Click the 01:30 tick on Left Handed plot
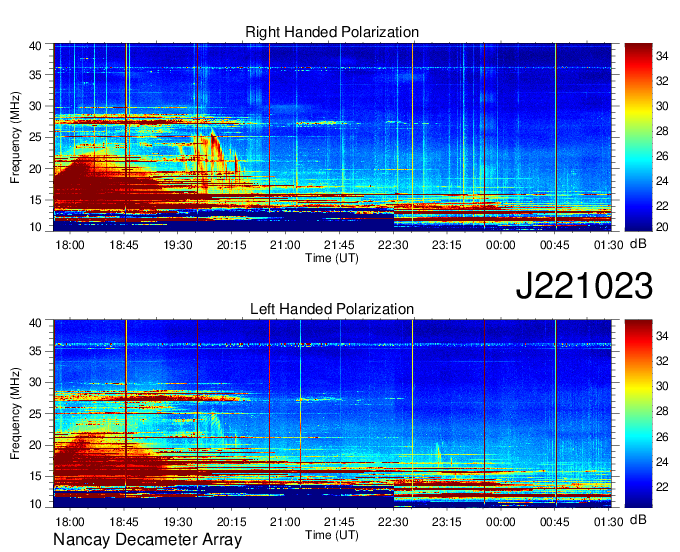The width and height of the screenshot is (680, 552). pos(608,522)
